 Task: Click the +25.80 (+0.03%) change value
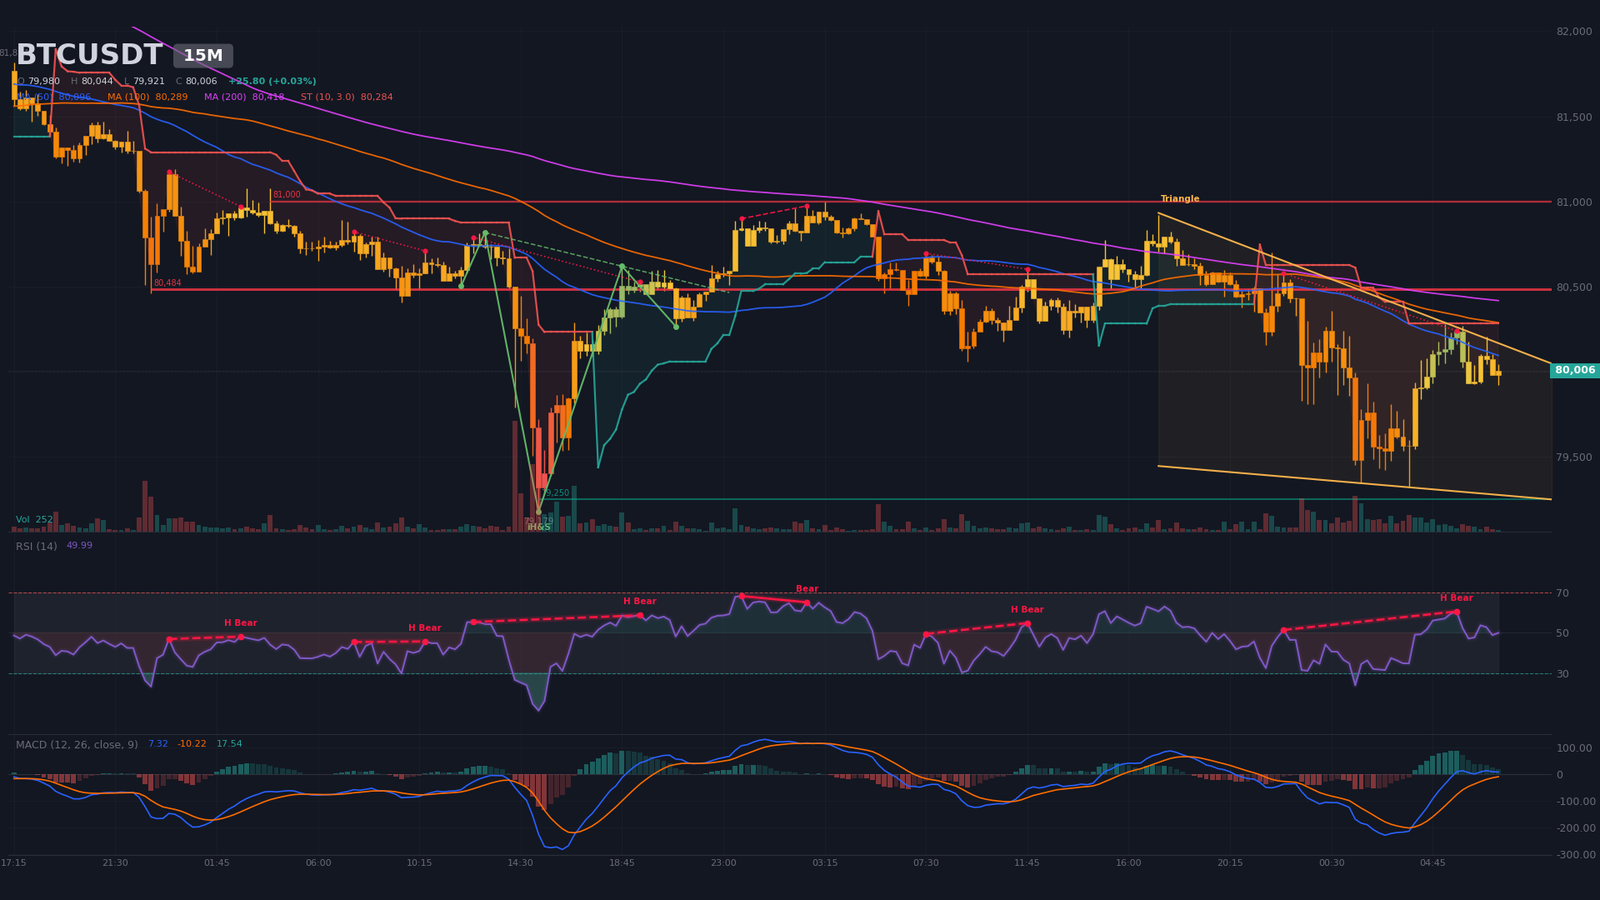272,81
